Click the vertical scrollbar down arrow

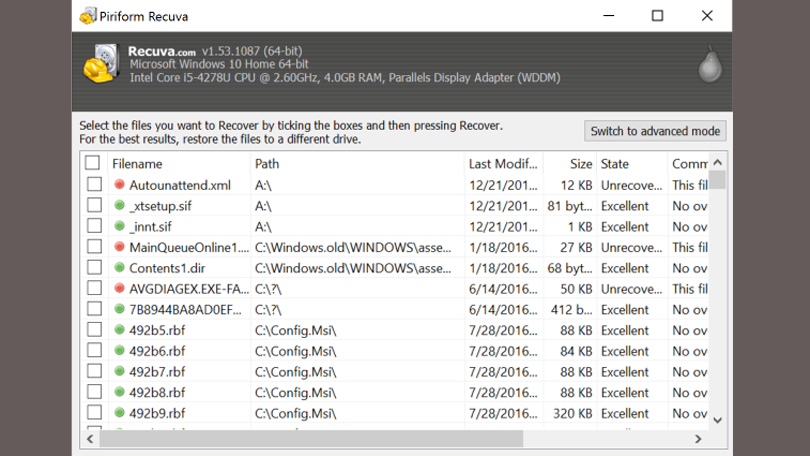tap(717, 421)
